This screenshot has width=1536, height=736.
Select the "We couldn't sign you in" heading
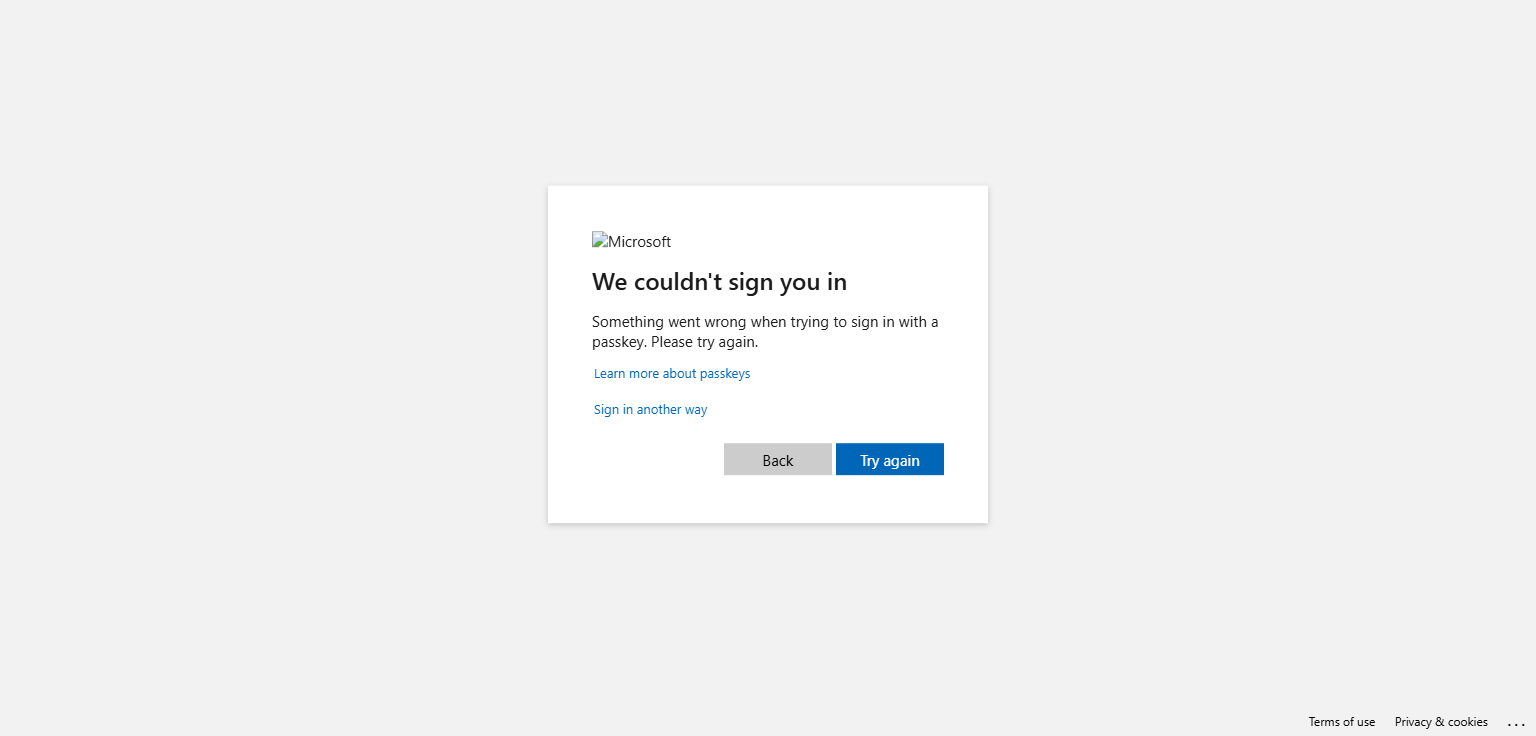(720, 282)
